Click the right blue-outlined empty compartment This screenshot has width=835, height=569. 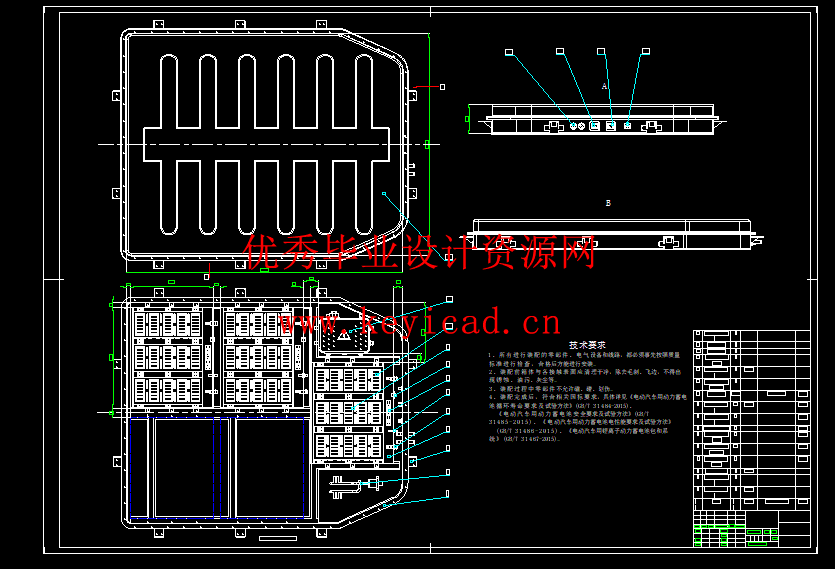[272, 468]
